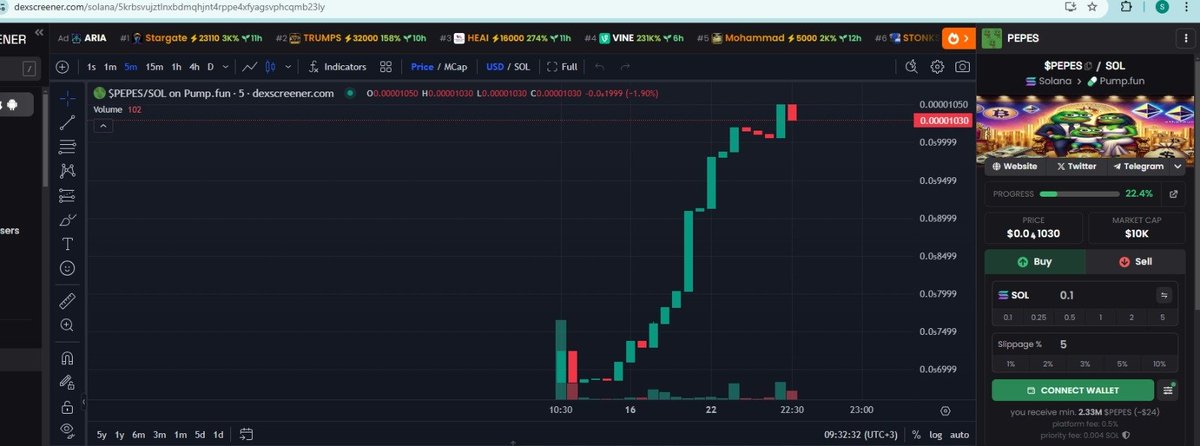Pick the brush drawing tool
Viewport: 1200px width, 446px height.
pyautogui.click(x=67, y=219)
